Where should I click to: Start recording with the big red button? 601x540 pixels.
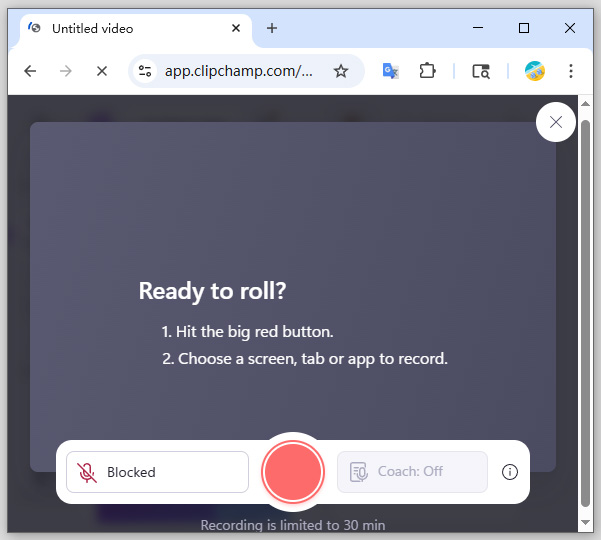(x=293, y=471)
